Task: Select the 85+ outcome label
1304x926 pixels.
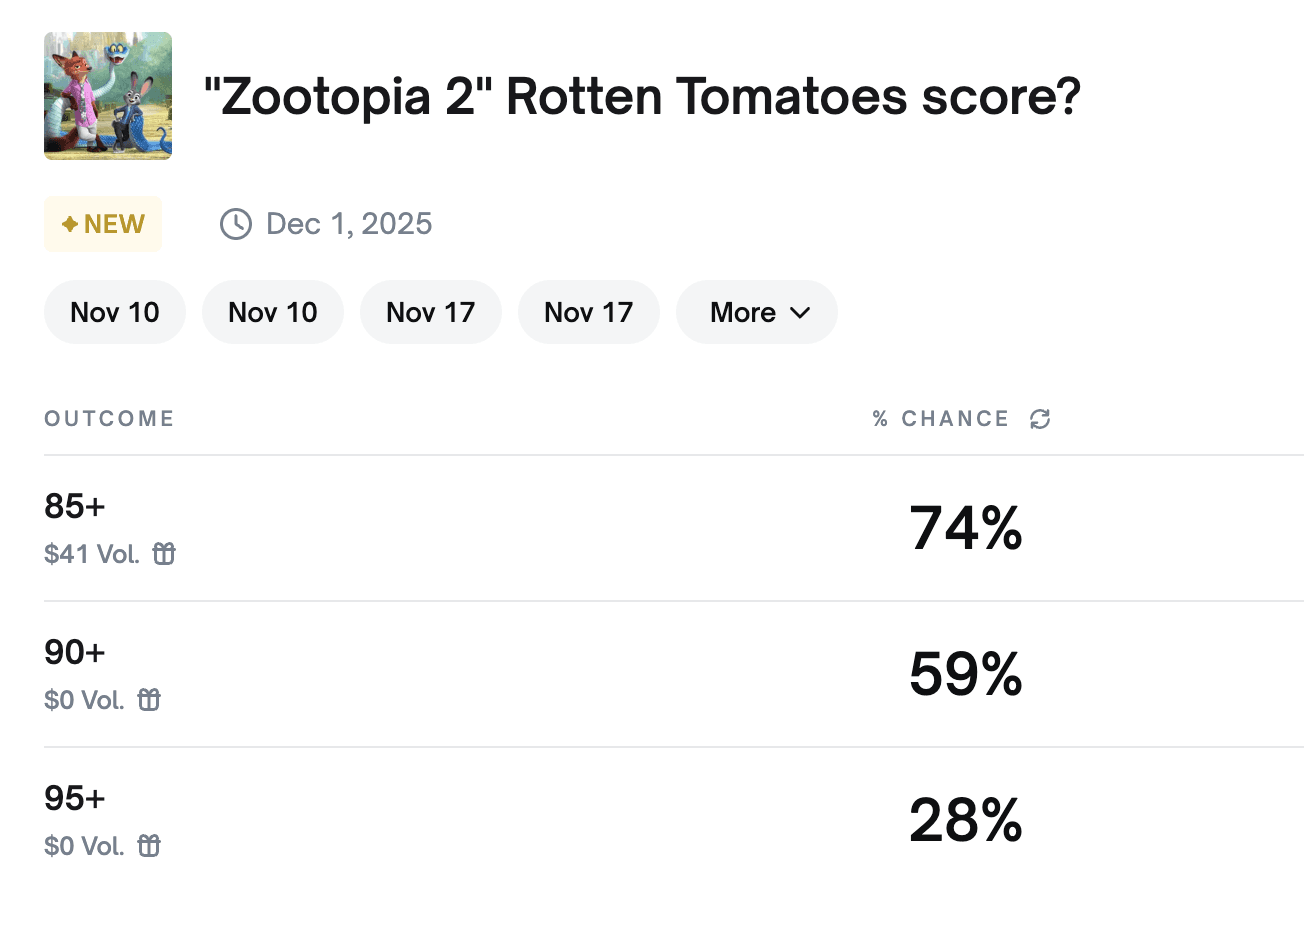Action: [75, 506]
